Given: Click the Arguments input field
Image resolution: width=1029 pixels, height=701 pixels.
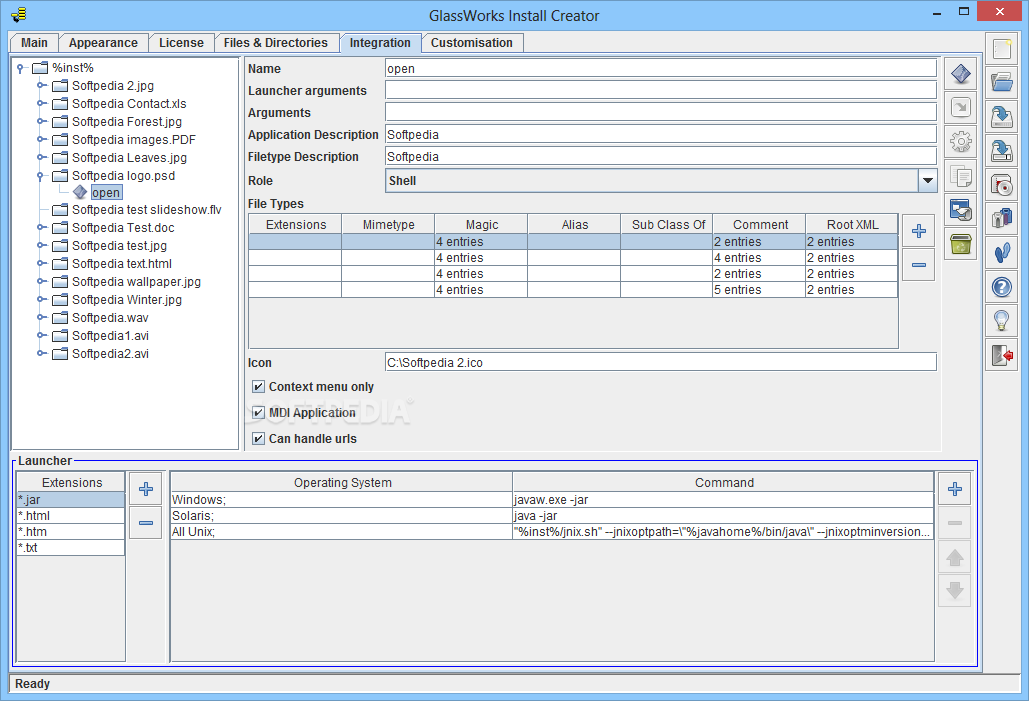Looking at the screenshot, I should tap(660, 112).
